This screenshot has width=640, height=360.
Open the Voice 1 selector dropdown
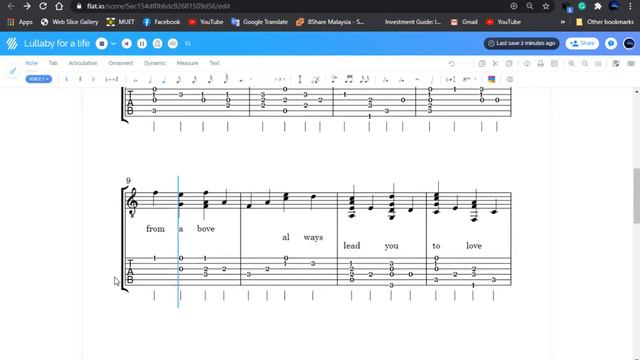coord(39,79)
